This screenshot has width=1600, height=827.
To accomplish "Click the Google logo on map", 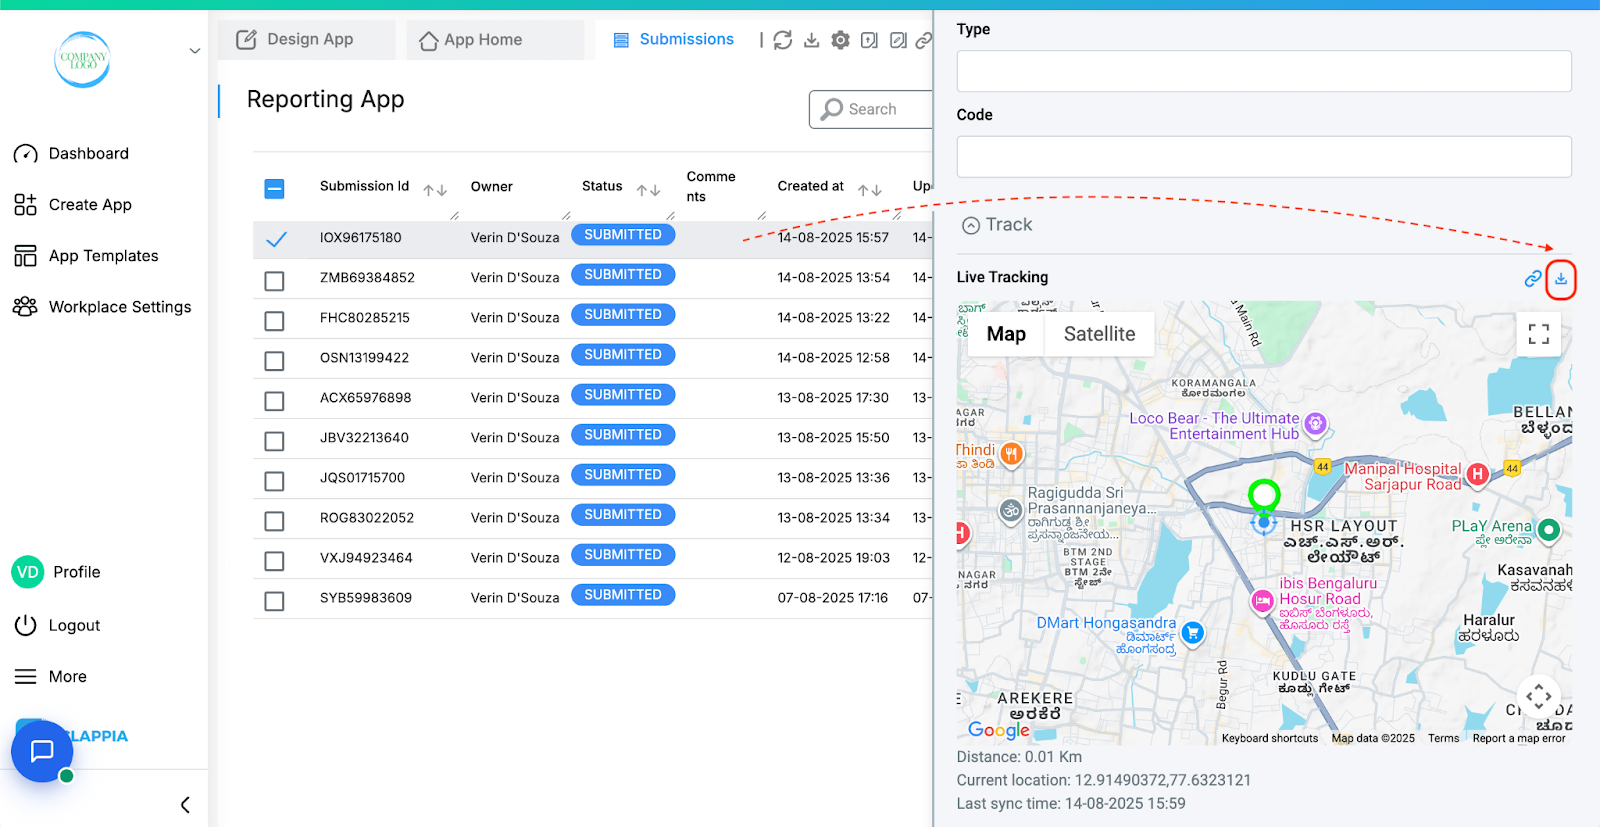I will pyautogui.click(x=999, y=730).
